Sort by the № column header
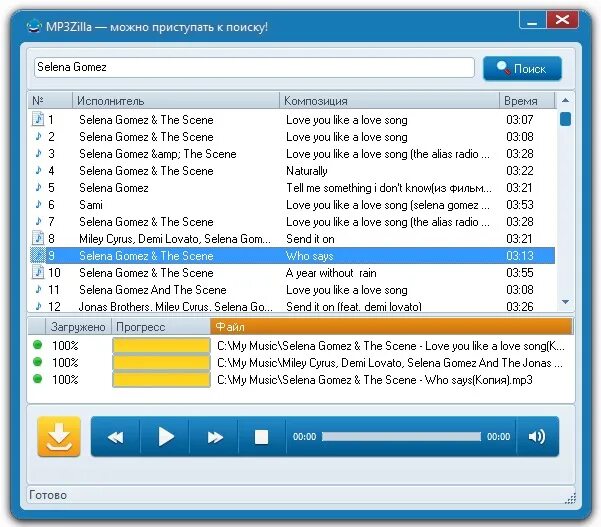Viewport: 601px width, 527px height. tap(50, 101)
